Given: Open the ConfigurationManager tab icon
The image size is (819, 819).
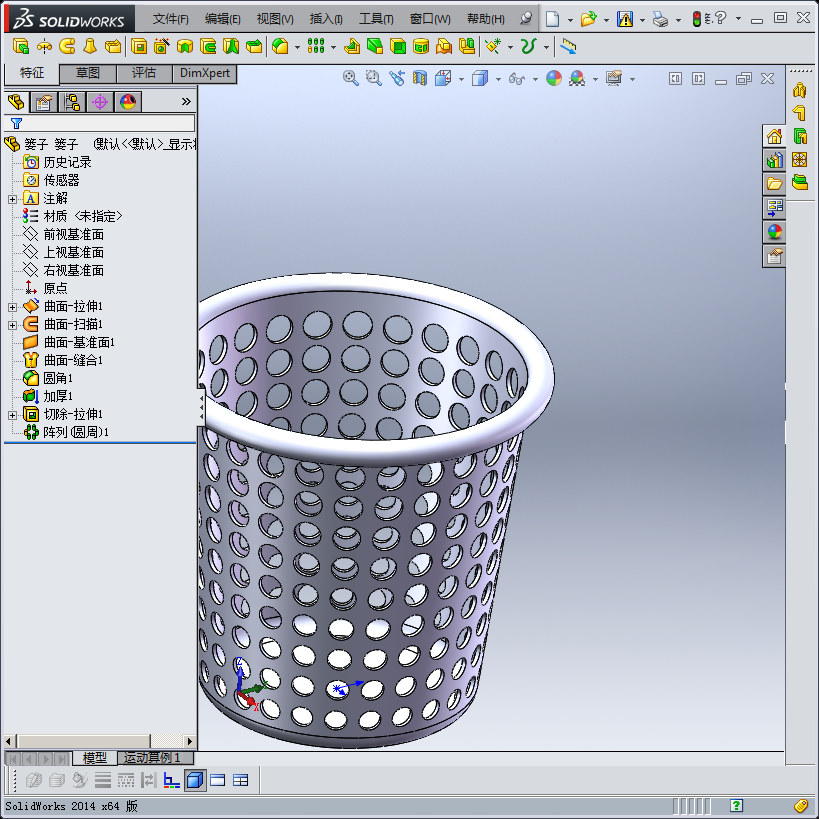Looking at the screenshot, I should pos(72,101).
